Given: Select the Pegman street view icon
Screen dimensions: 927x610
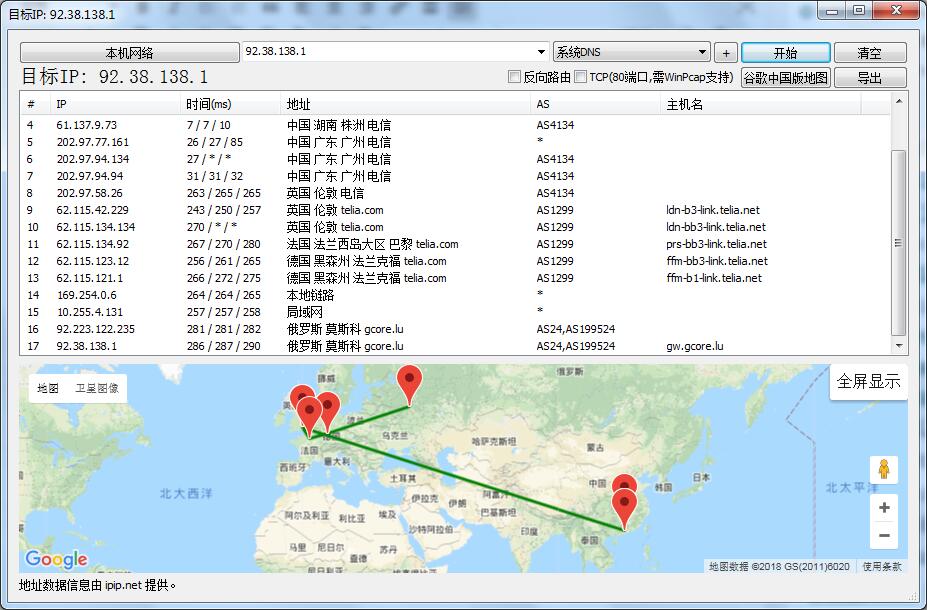Looking at the screenshot, I should (x=883, y=468).
